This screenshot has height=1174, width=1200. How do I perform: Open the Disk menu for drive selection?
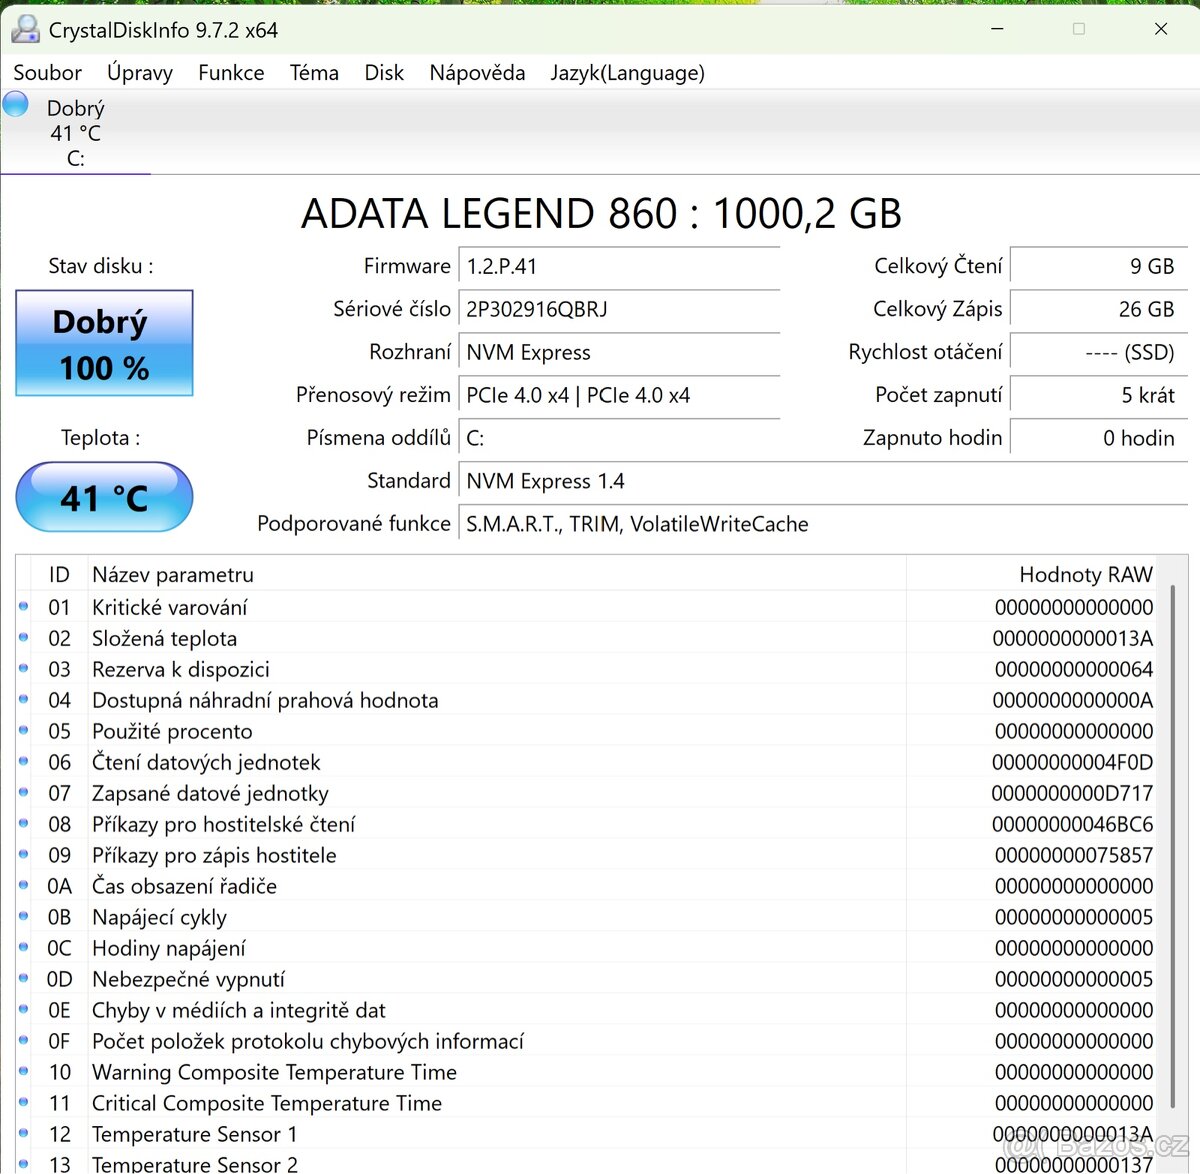pyautogui.click(x=384, y=72)
